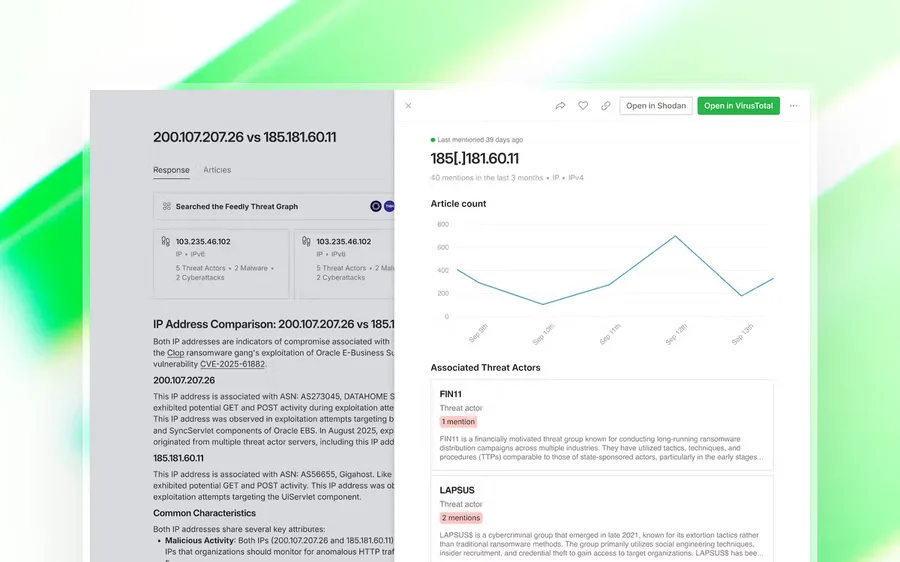Screen dimensions: 900x562
Task: Click the 'Article count' heading
Action: [458, 203]
